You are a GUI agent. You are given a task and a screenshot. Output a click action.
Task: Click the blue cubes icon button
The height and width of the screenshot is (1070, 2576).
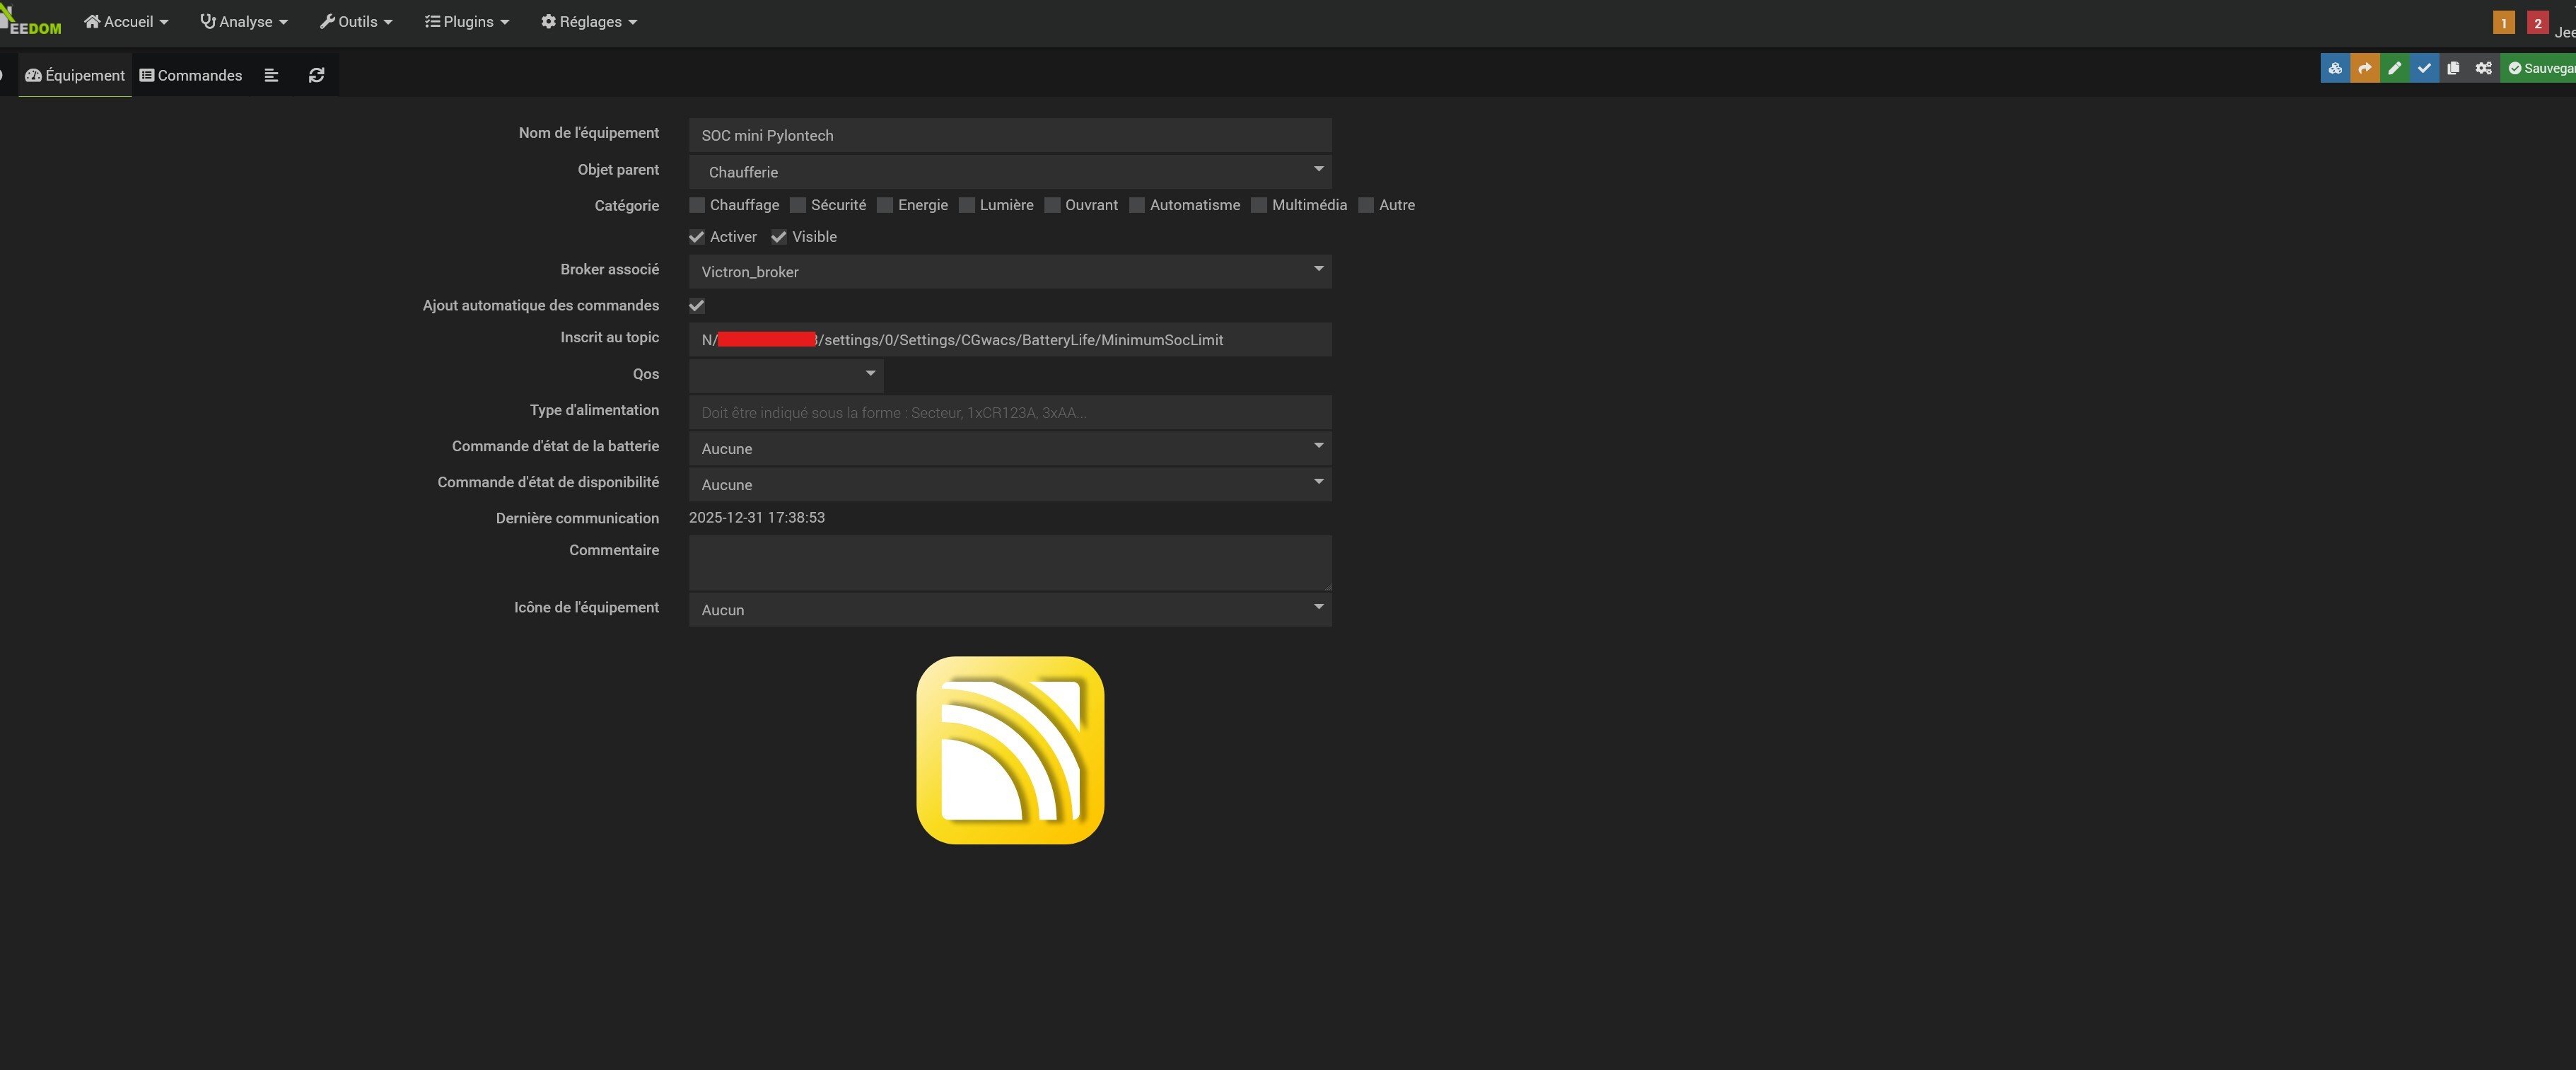pos(2335,68)
